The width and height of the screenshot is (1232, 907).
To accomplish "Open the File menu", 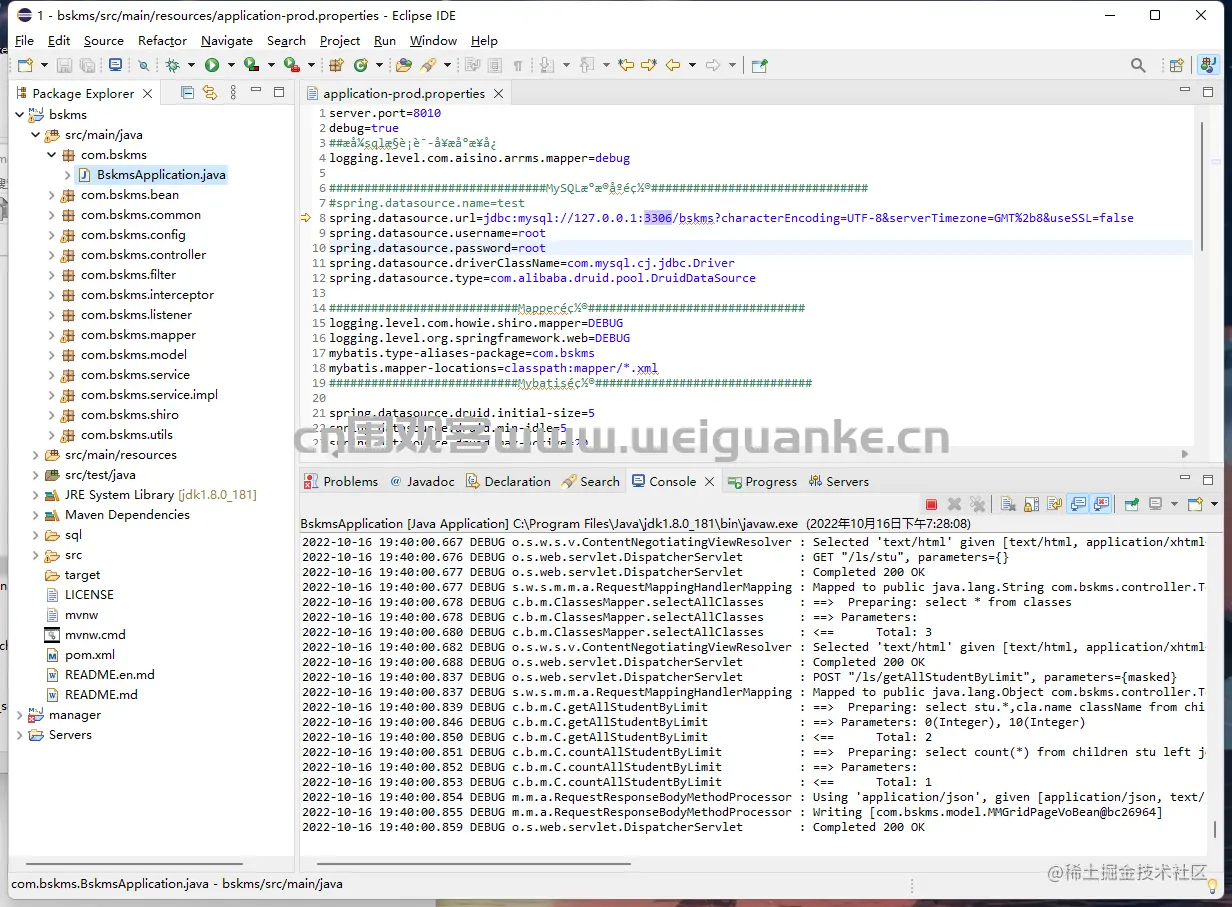I will point(24,40).
